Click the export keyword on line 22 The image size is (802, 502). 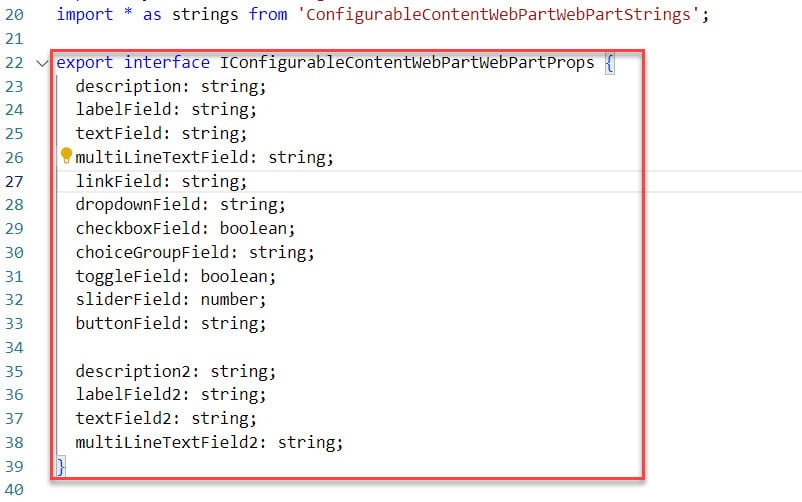84,63
